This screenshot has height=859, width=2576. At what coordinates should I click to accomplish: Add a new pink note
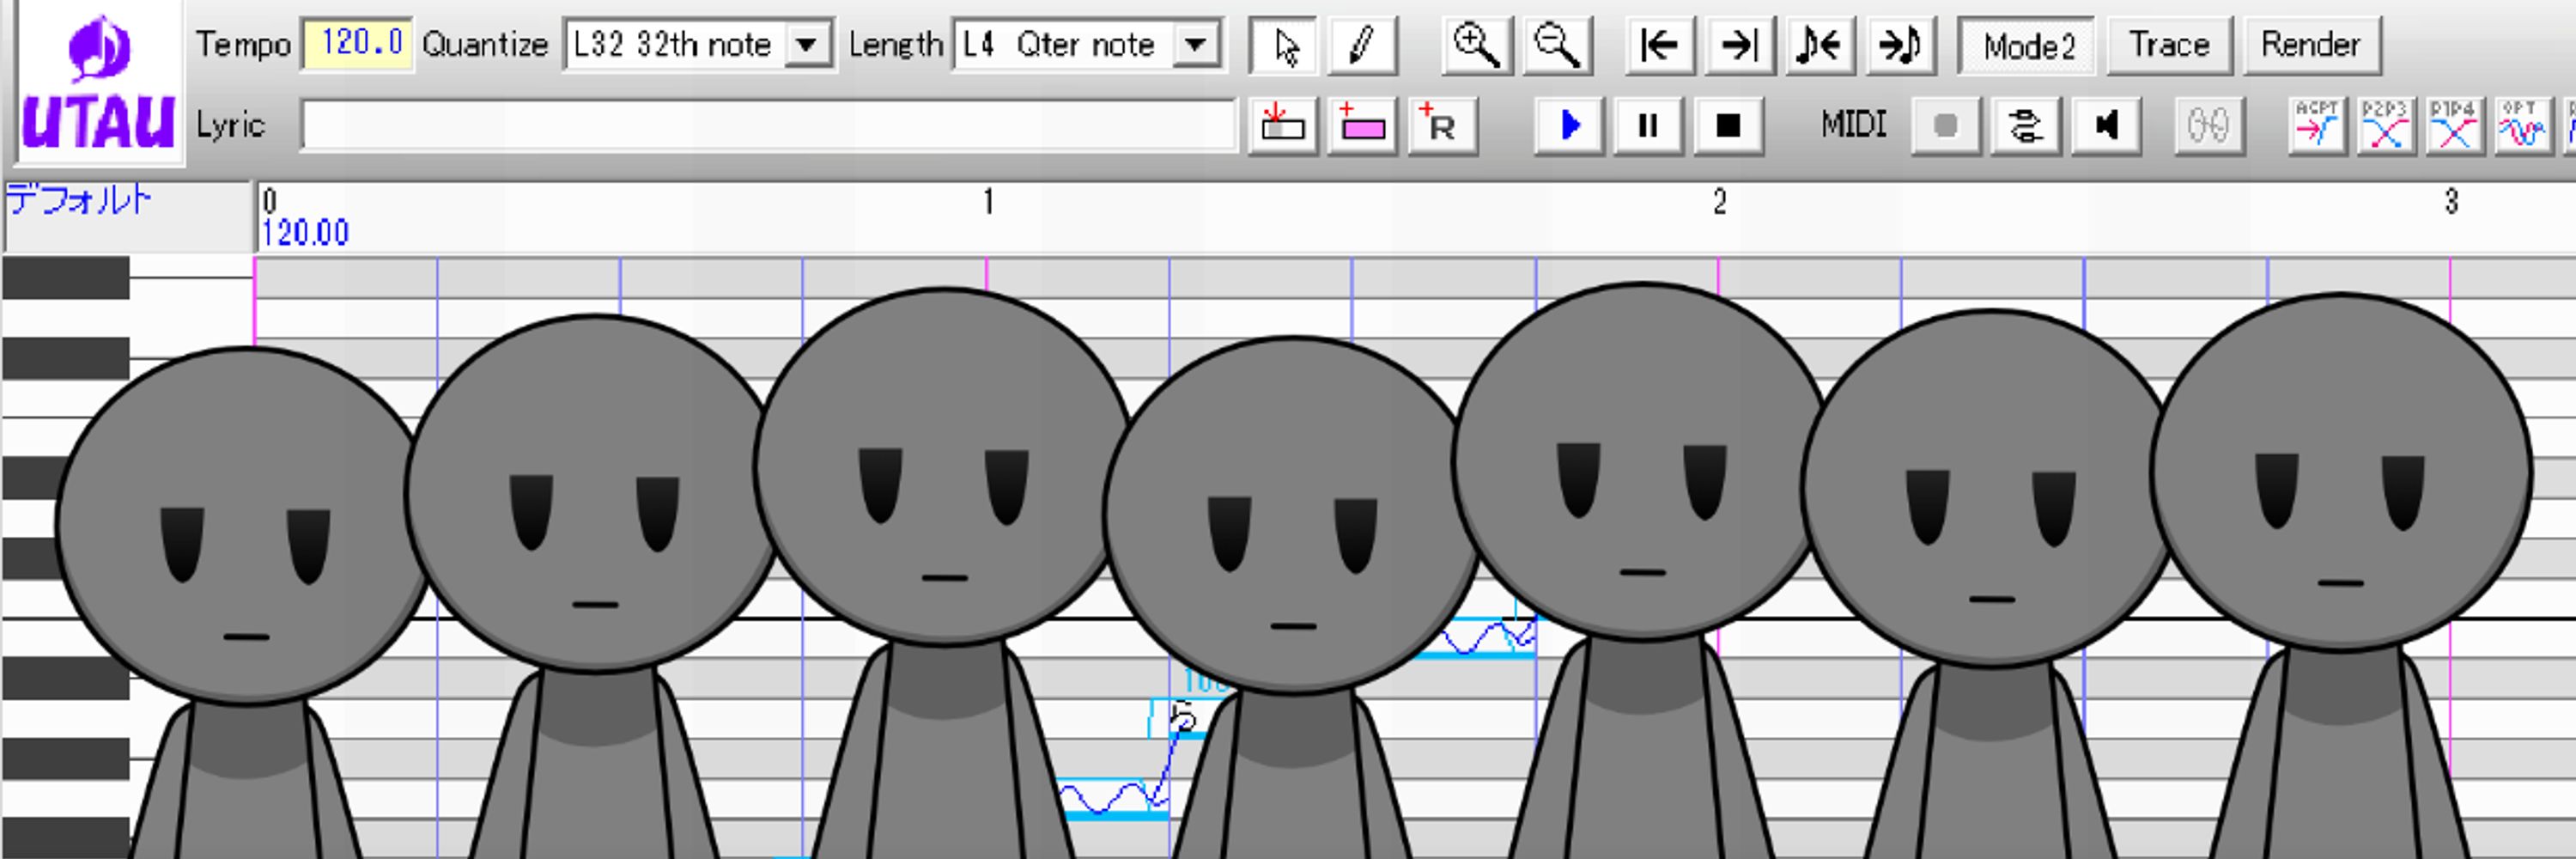point(1362,126)
